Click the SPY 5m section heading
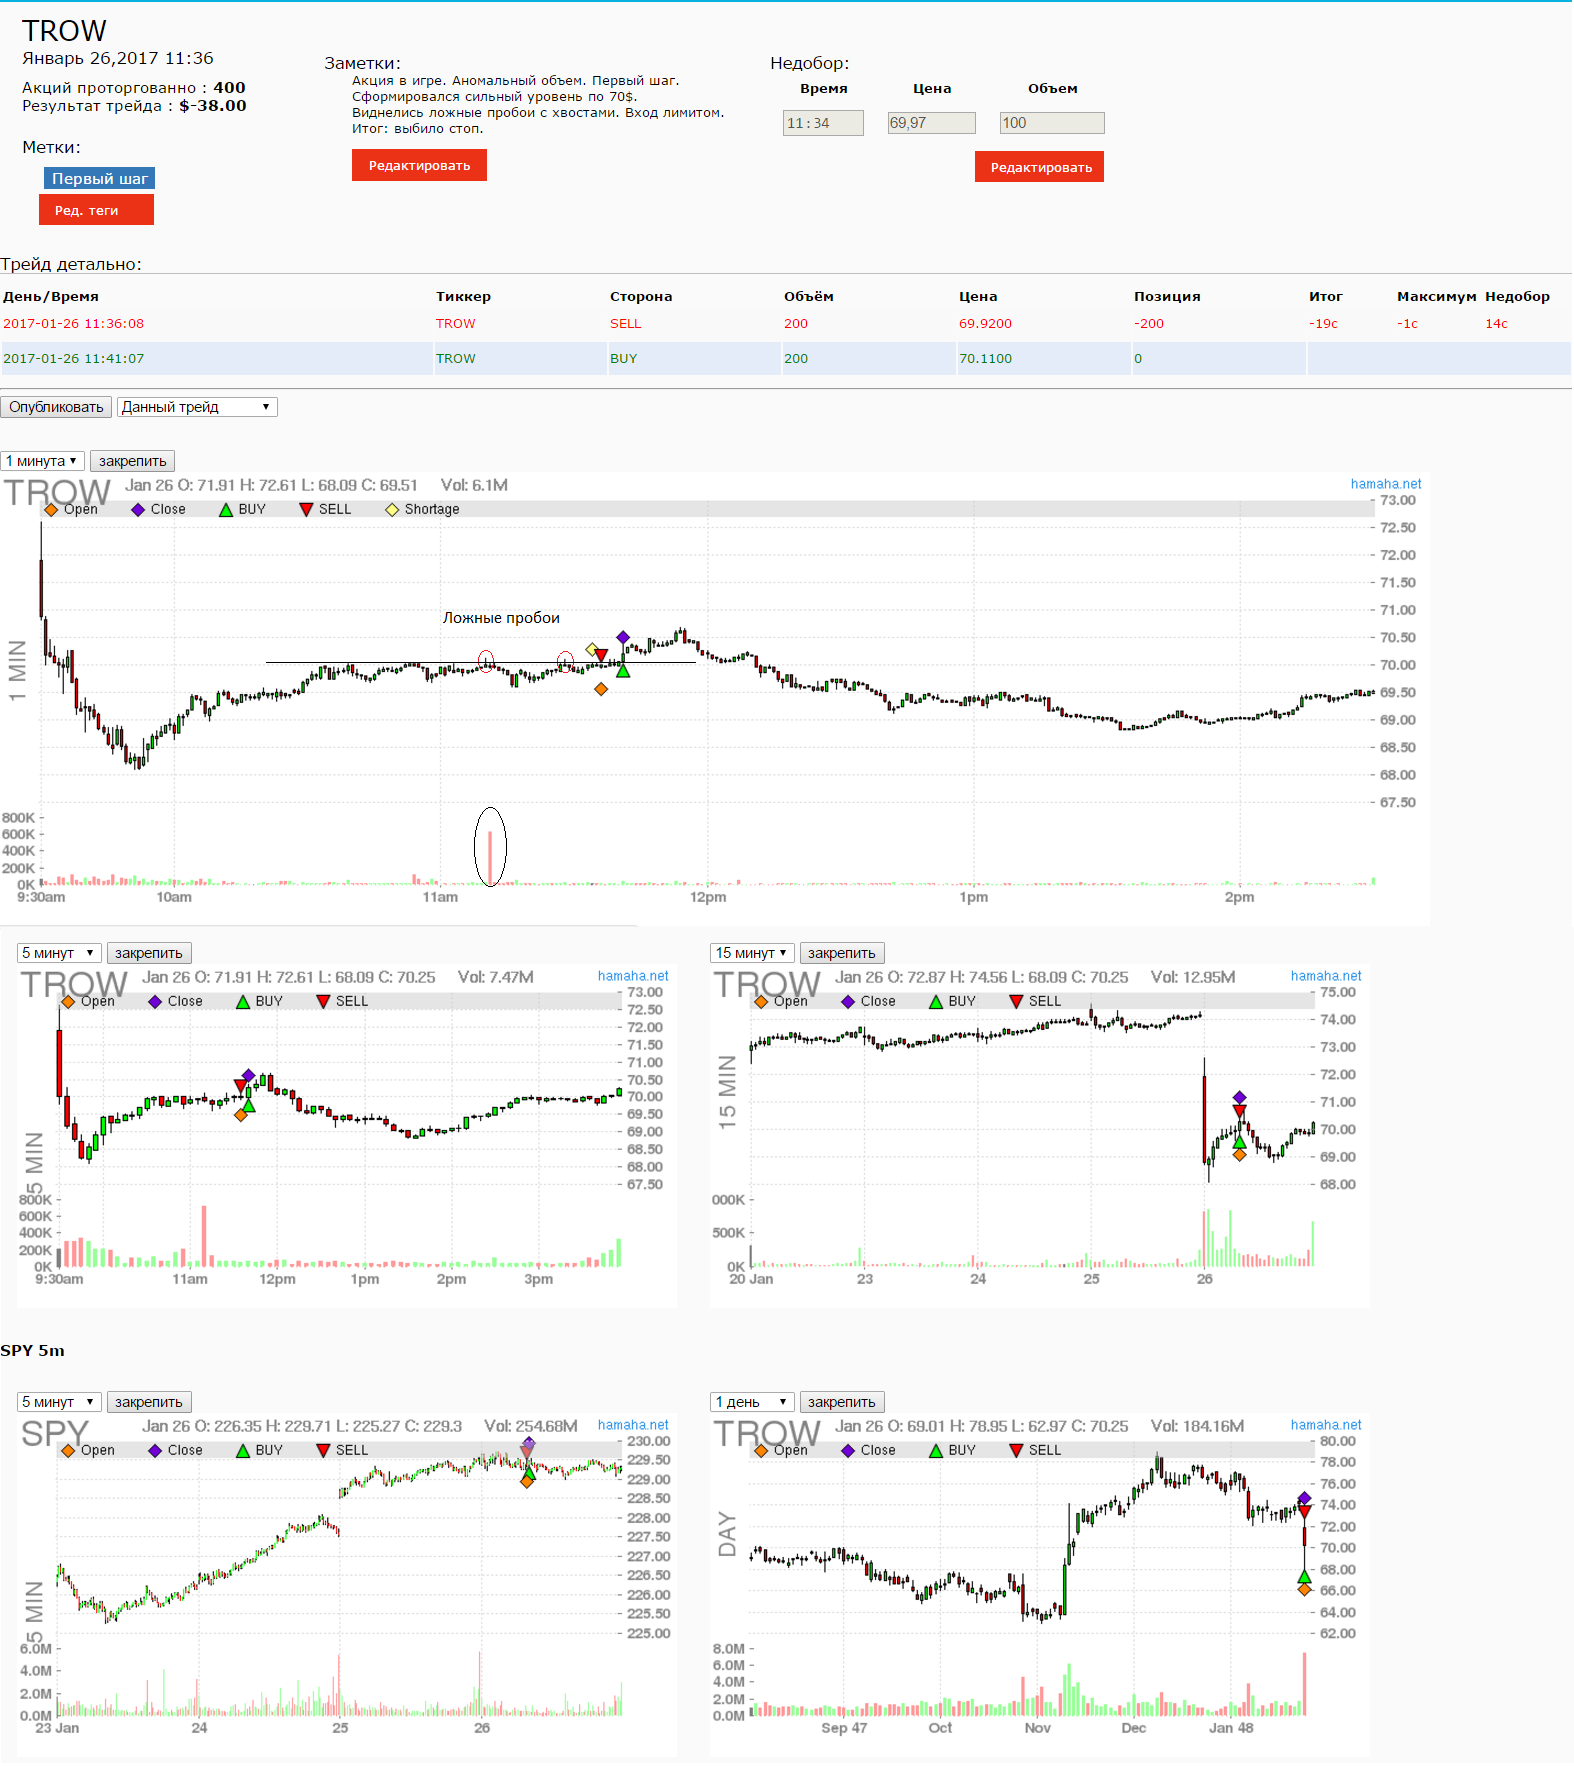 coord(32,1351)
